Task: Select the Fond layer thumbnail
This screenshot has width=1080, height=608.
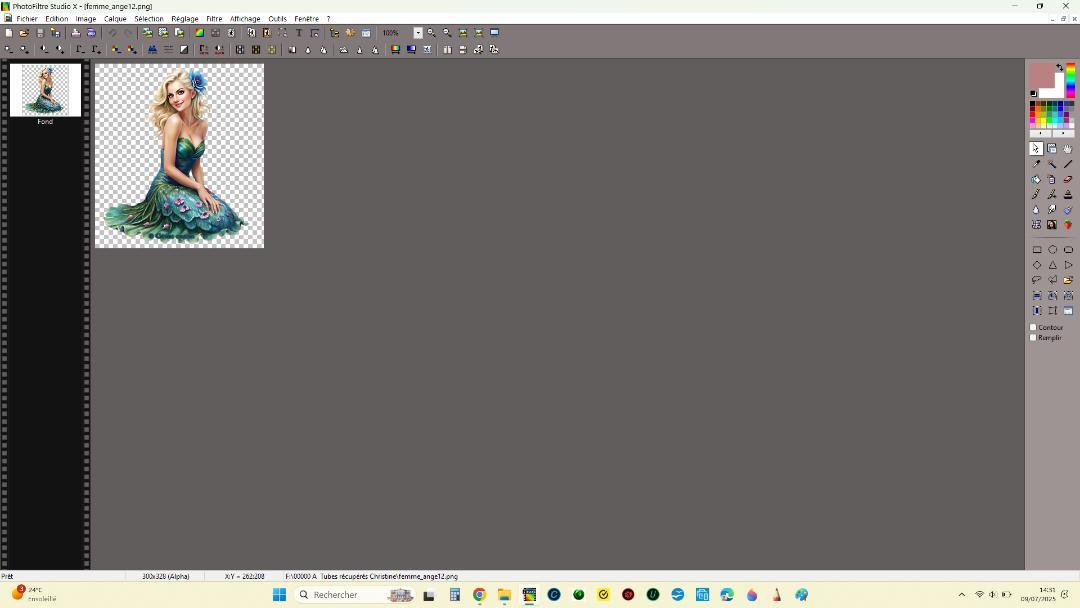Action: coord(45,90)
